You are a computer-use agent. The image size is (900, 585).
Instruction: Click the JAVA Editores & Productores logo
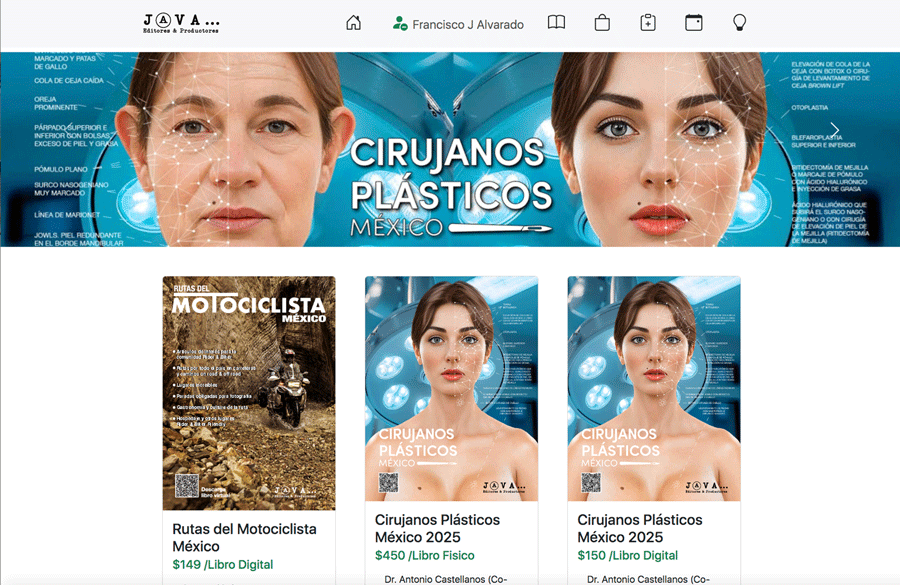point(181,23)
